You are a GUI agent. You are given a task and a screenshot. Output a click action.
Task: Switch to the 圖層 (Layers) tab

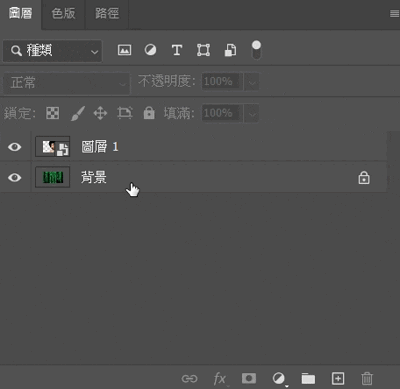coord(21,14)
